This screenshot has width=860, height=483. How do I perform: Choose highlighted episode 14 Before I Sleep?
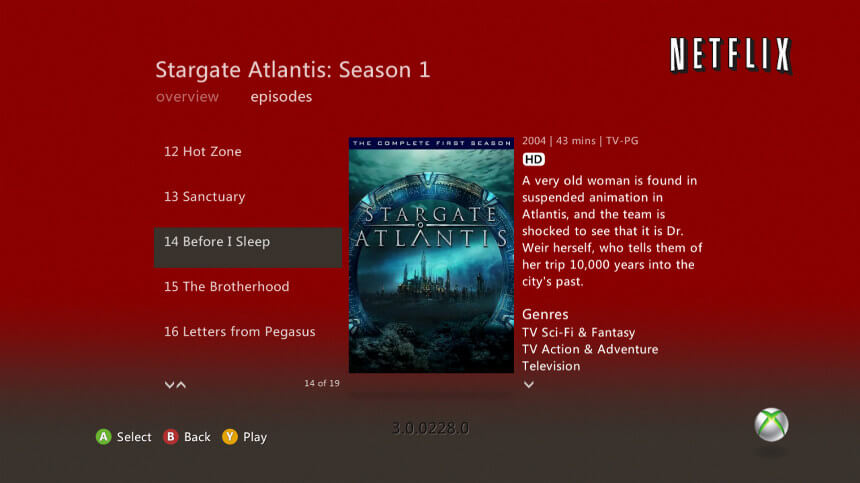pyautogui.click(x=248, y=247)
